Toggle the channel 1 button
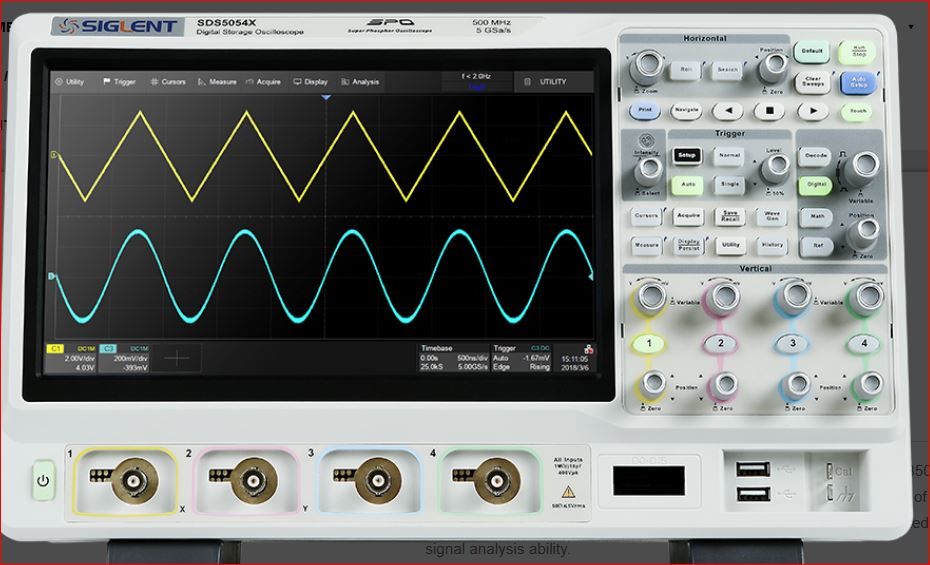This screenshot has width=930, height=565. (x=648, y=343)
